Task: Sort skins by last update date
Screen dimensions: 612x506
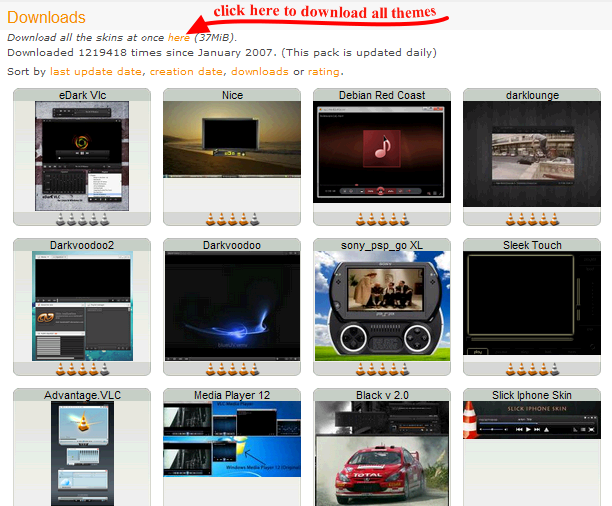Action: click(x=96, y=72)
